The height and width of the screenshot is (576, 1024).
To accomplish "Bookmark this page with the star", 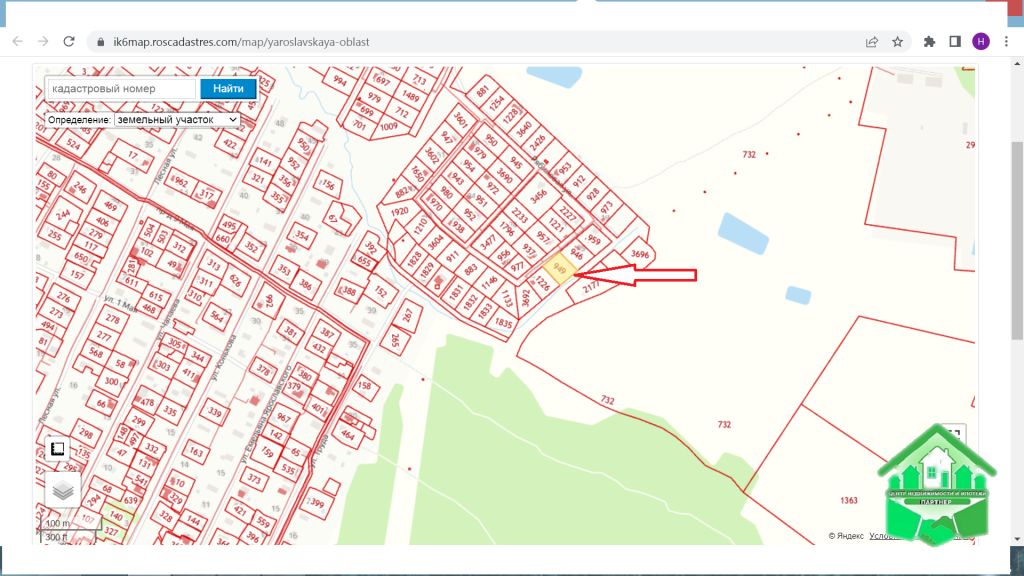I will [x=897, y=41].
